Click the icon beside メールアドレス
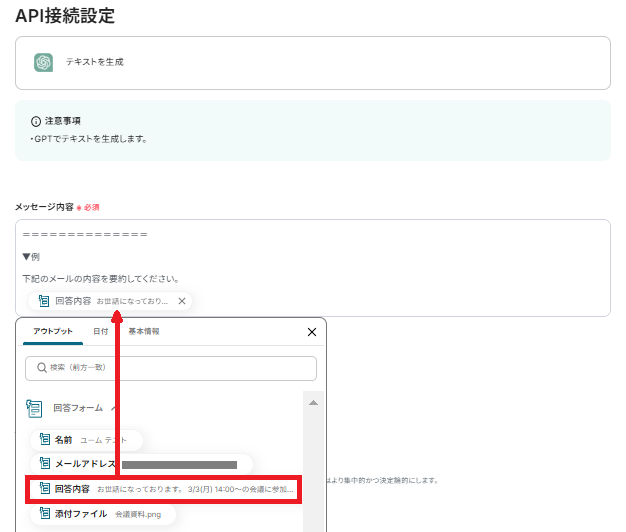Viewport: 626px width, 532px height. pyautogui.click(x=45, y=464)
